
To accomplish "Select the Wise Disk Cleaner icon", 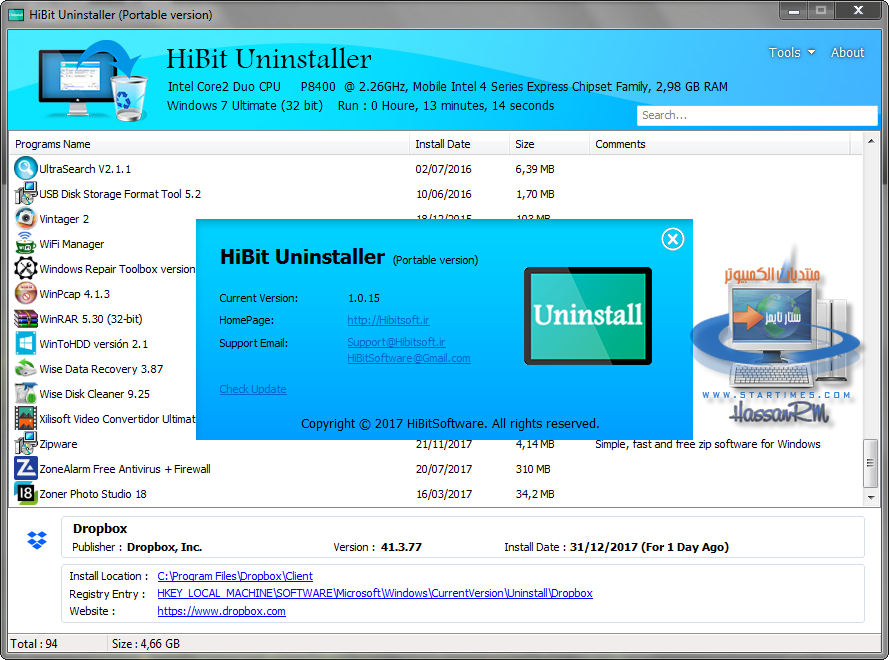I will [25, 393].
